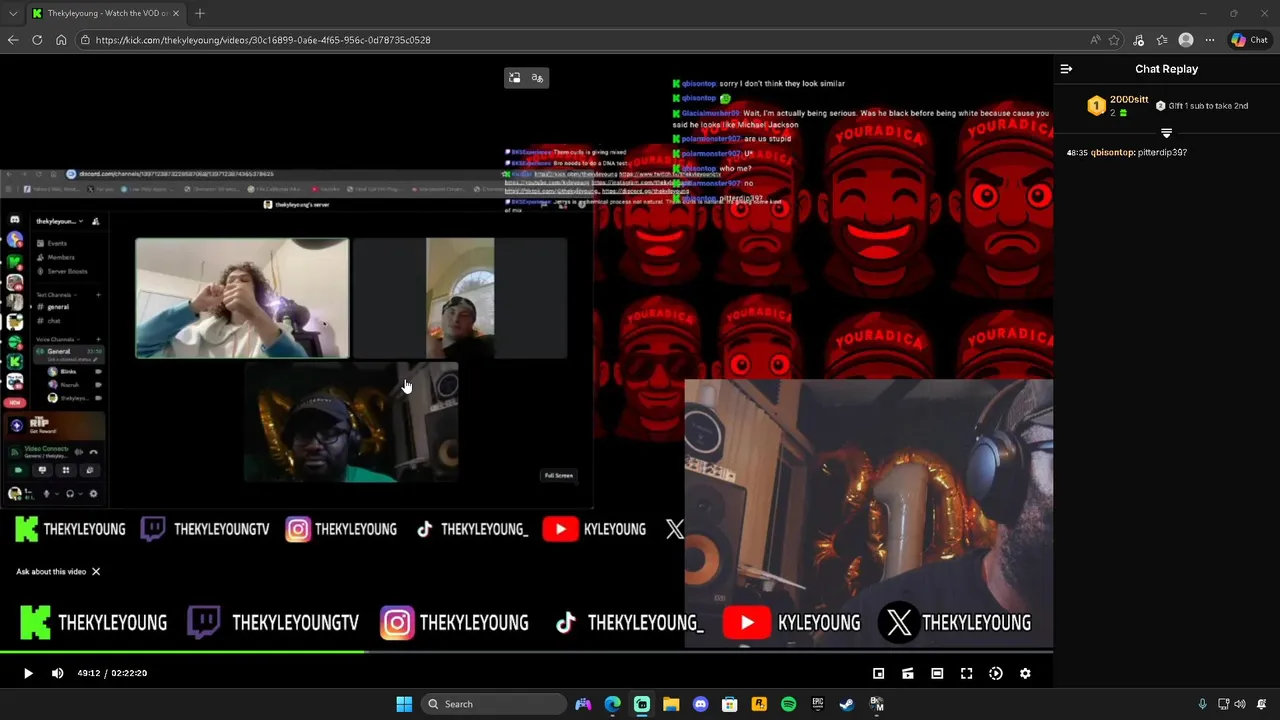Open the player settings gear
1280x720 pixels.
coord(1025,673)
